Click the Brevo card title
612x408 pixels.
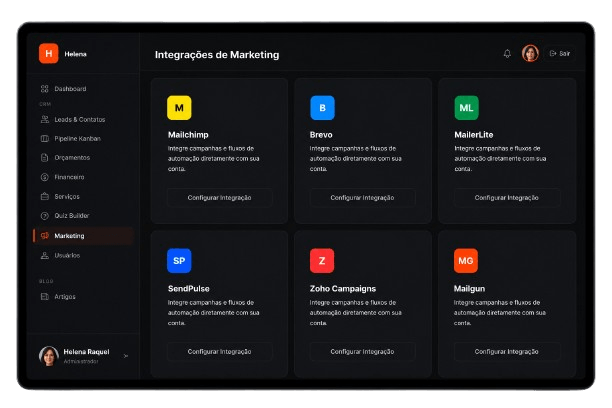(x=321, y=135)
